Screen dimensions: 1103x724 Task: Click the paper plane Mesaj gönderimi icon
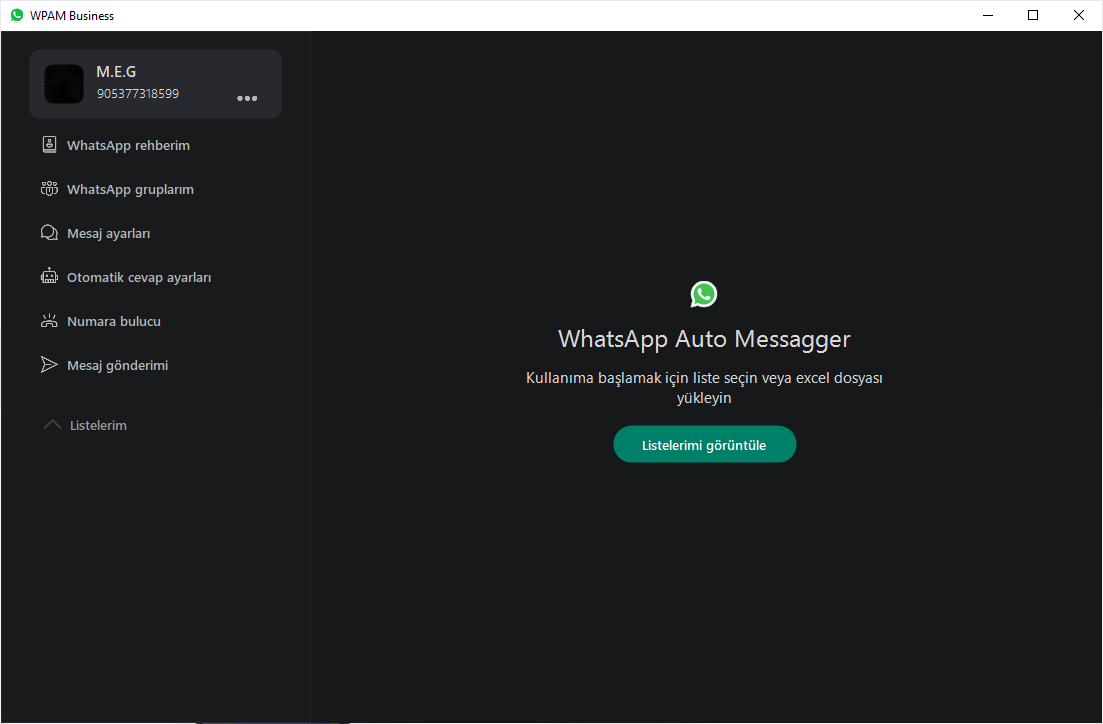(49, 365)
